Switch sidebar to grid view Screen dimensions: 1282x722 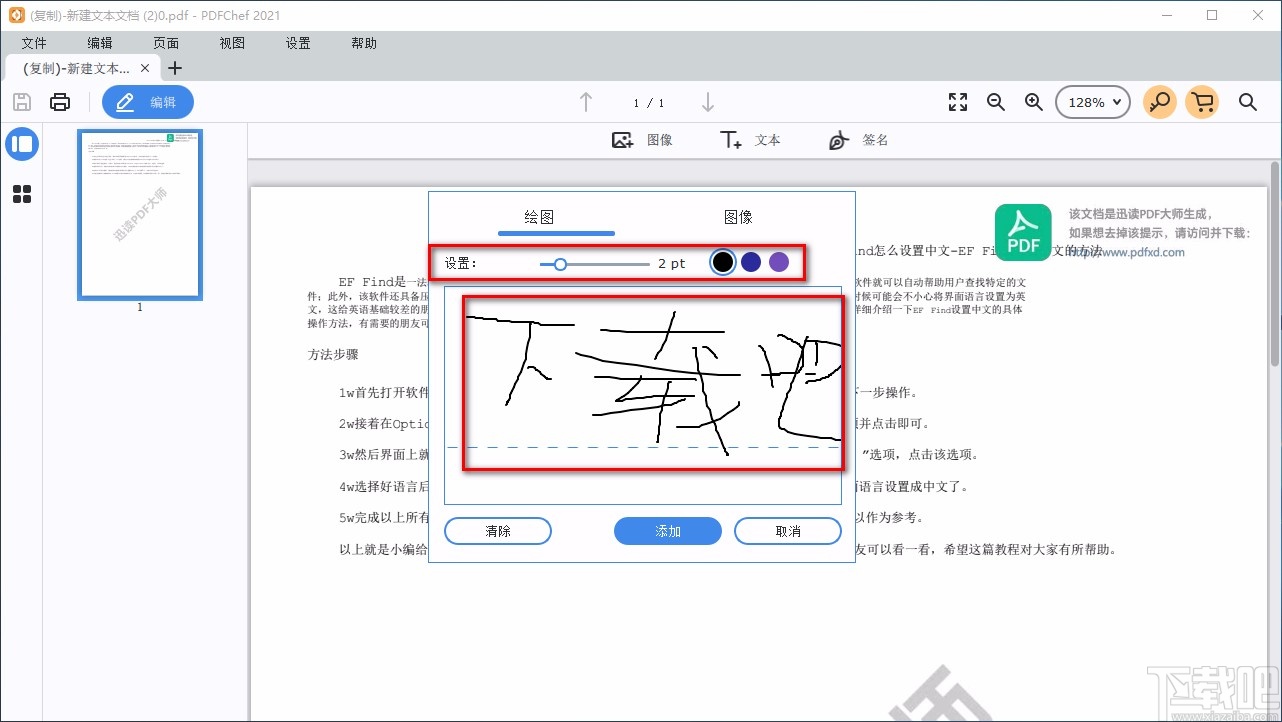(x=22, y=194)
